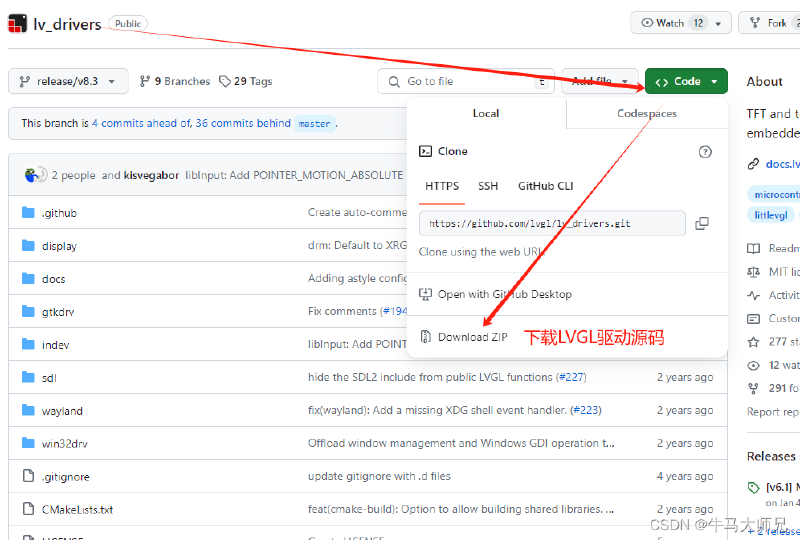This screenshot has width=800, height=540.
Task: Open the docs folder
Action: click(x=54, y=279)
